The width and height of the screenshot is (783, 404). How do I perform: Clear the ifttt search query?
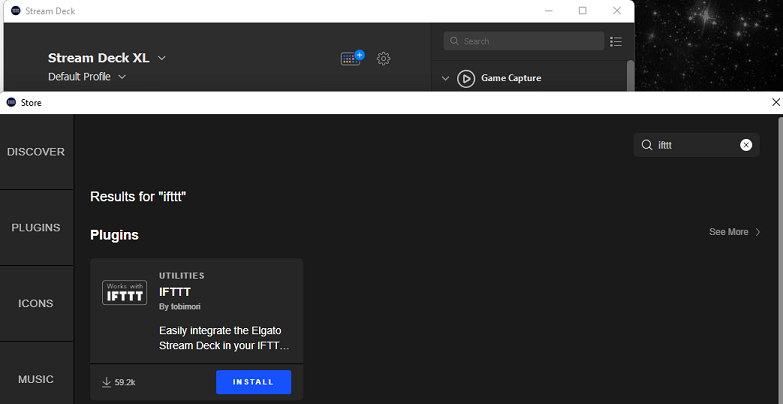coord(746,145)
